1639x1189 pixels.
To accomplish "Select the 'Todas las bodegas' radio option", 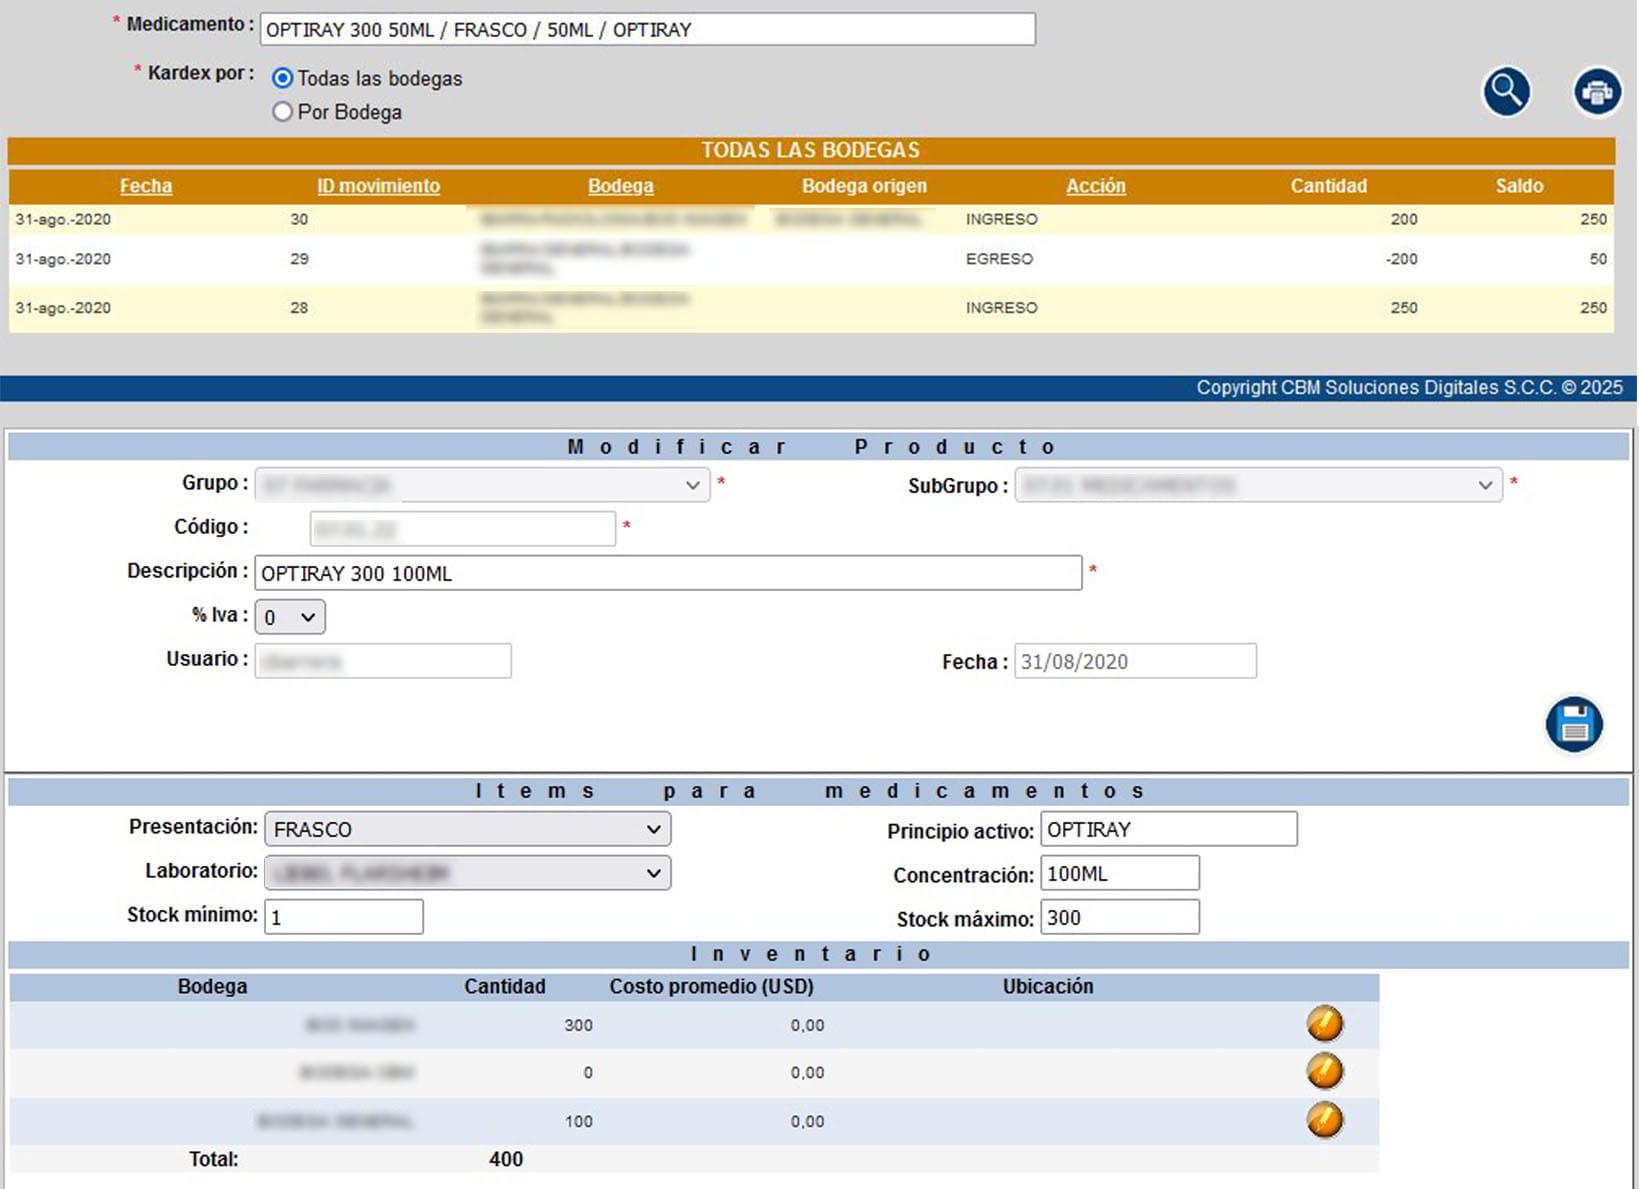I will click(x=283, y=78).
